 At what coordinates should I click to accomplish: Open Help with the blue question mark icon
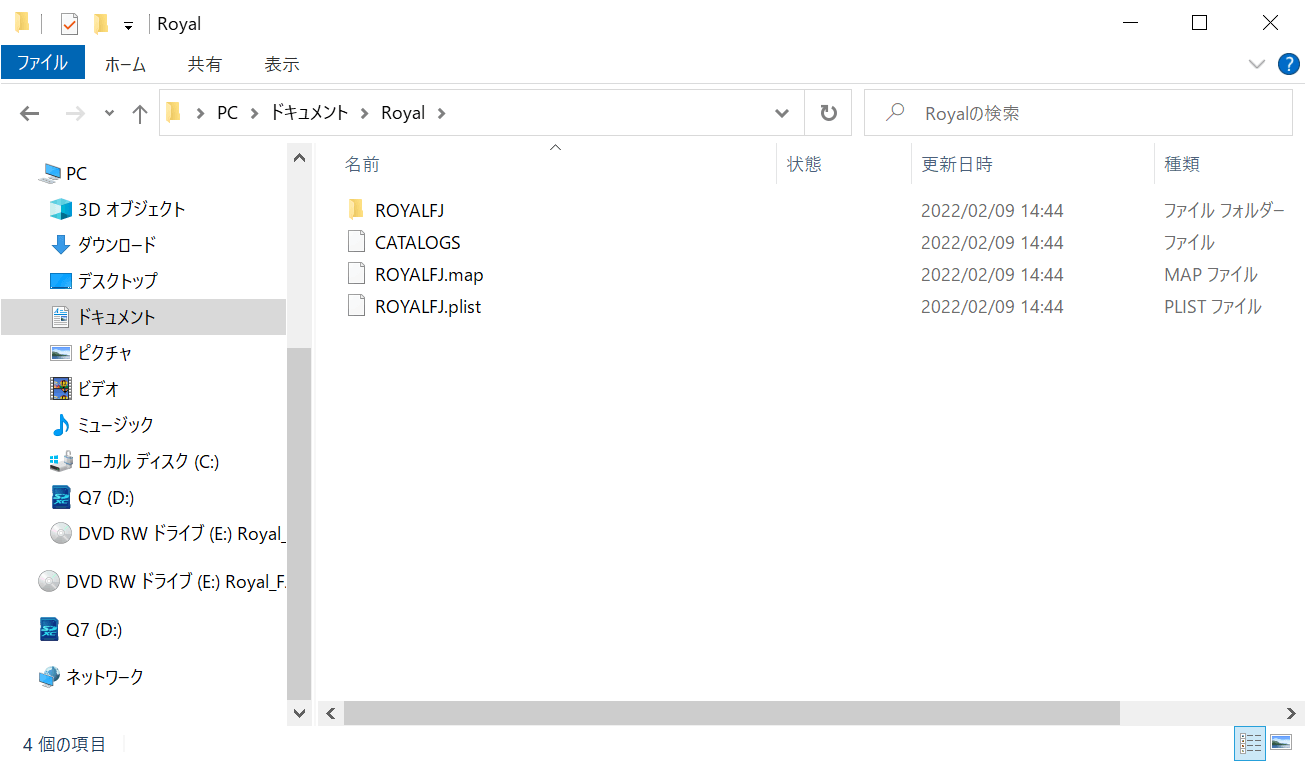click(x=1289, y=64)
